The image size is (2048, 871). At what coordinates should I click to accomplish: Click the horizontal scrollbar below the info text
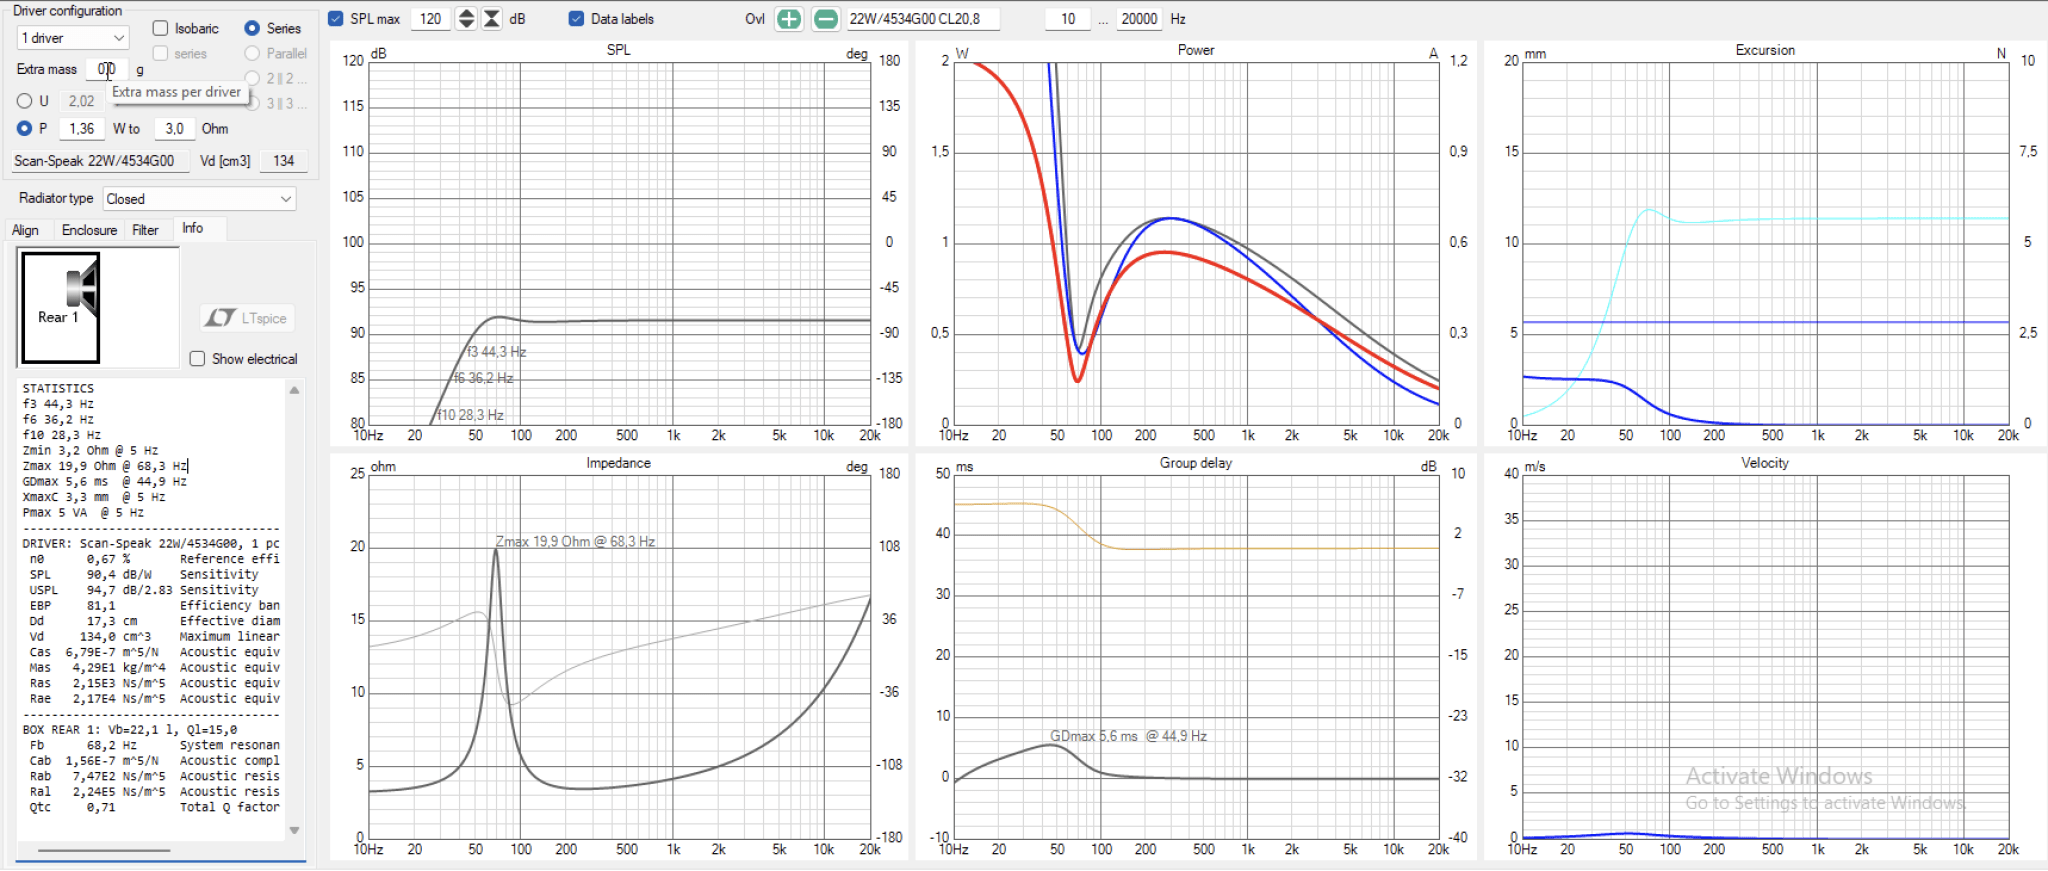pyautogui.click(x=104, y=851)
